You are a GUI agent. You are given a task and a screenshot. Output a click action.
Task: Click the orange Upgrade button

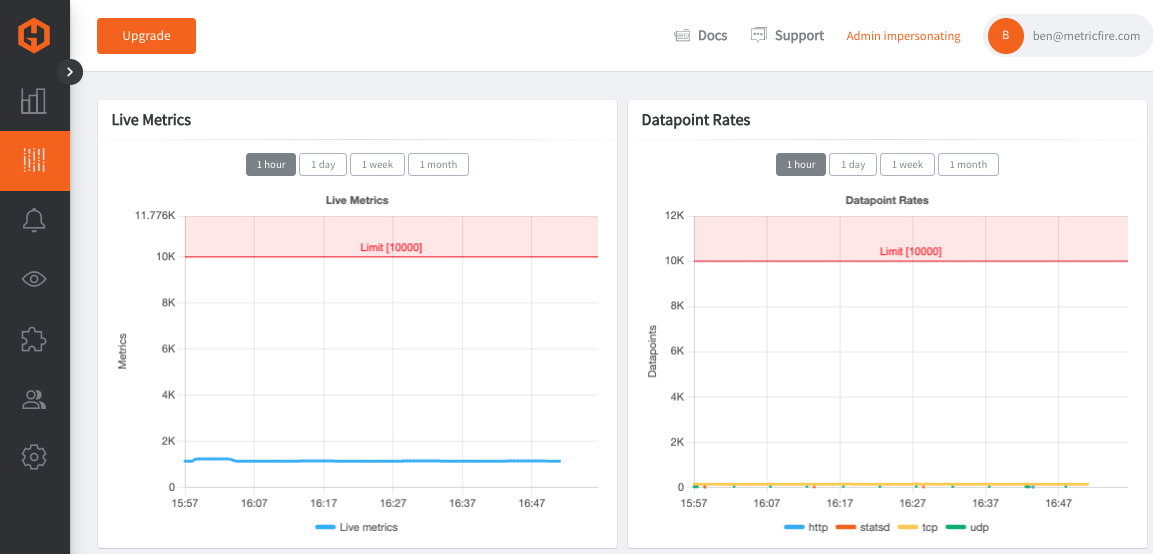tap(146, 36)
